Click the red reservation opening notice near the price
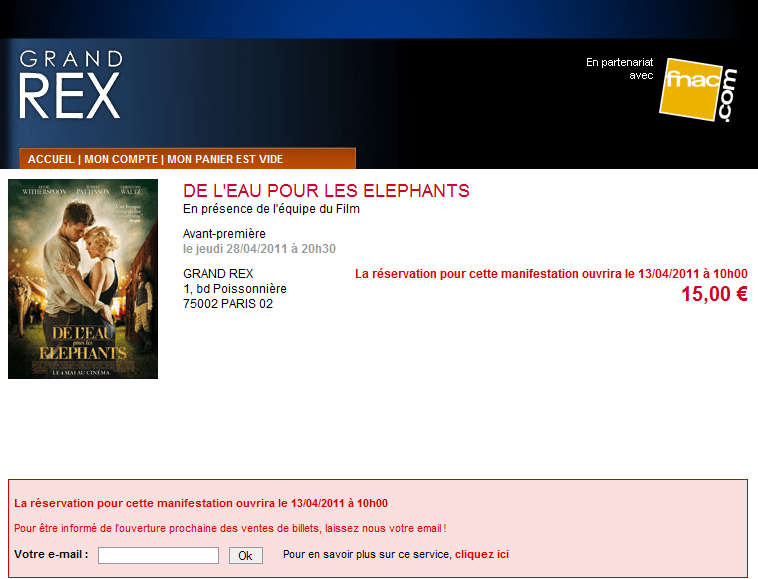The image size is (758, 579). [x=551, y=274]
